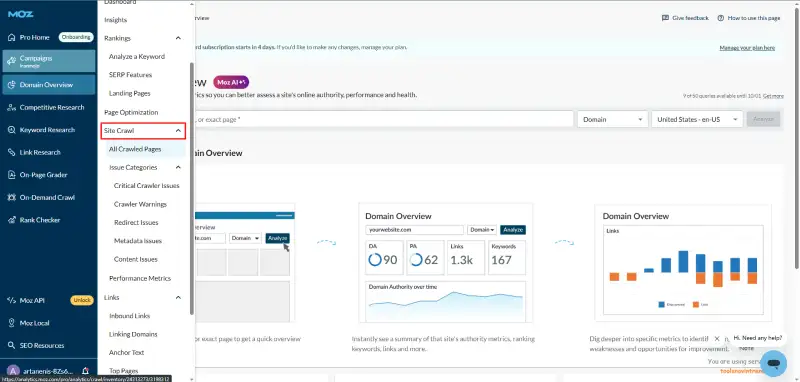Open the United States - en-US dropdown

point(697,119)
